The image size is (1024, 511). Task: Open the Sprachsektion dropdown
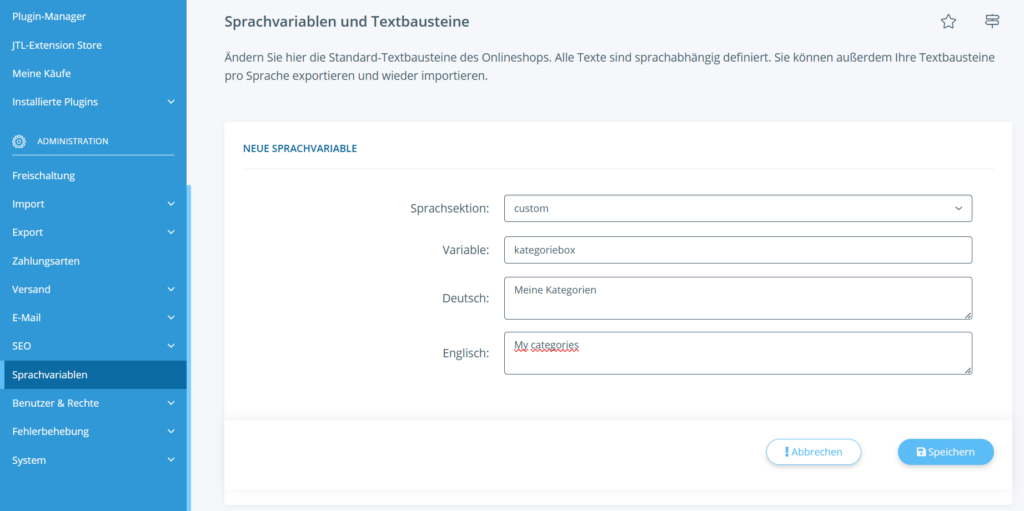point(738,208)
